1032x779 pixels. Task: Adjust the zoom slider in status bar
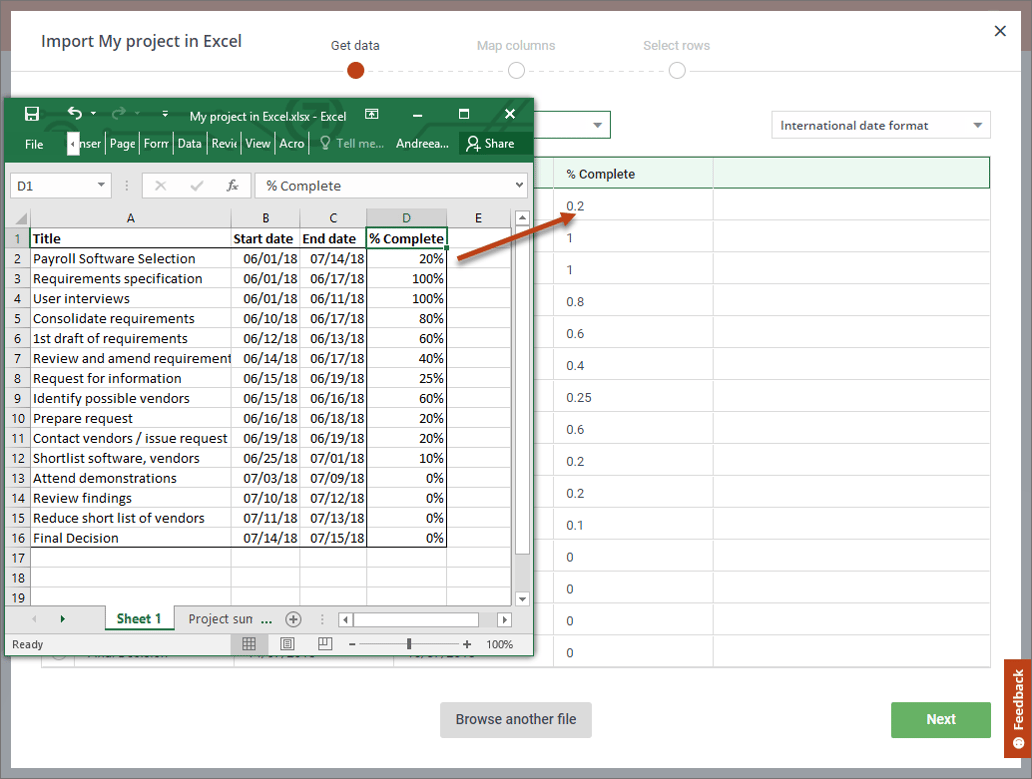(410, 644)
